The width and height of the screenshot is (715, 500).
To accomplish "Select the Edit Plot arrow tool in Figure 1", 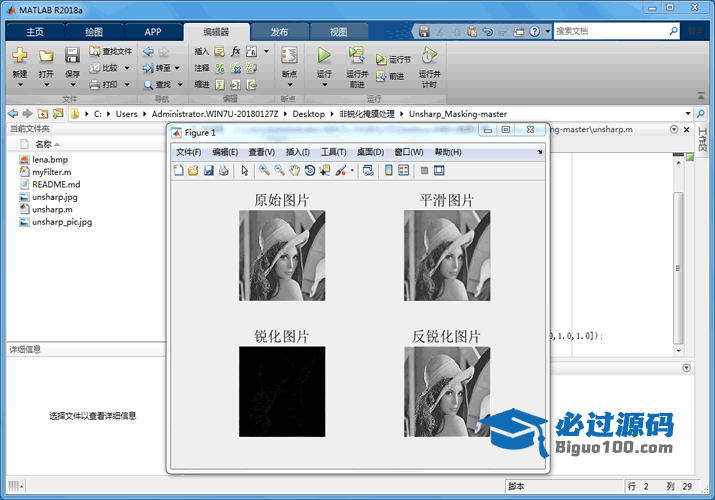I will pyautogui.click(x=245, y=170).
